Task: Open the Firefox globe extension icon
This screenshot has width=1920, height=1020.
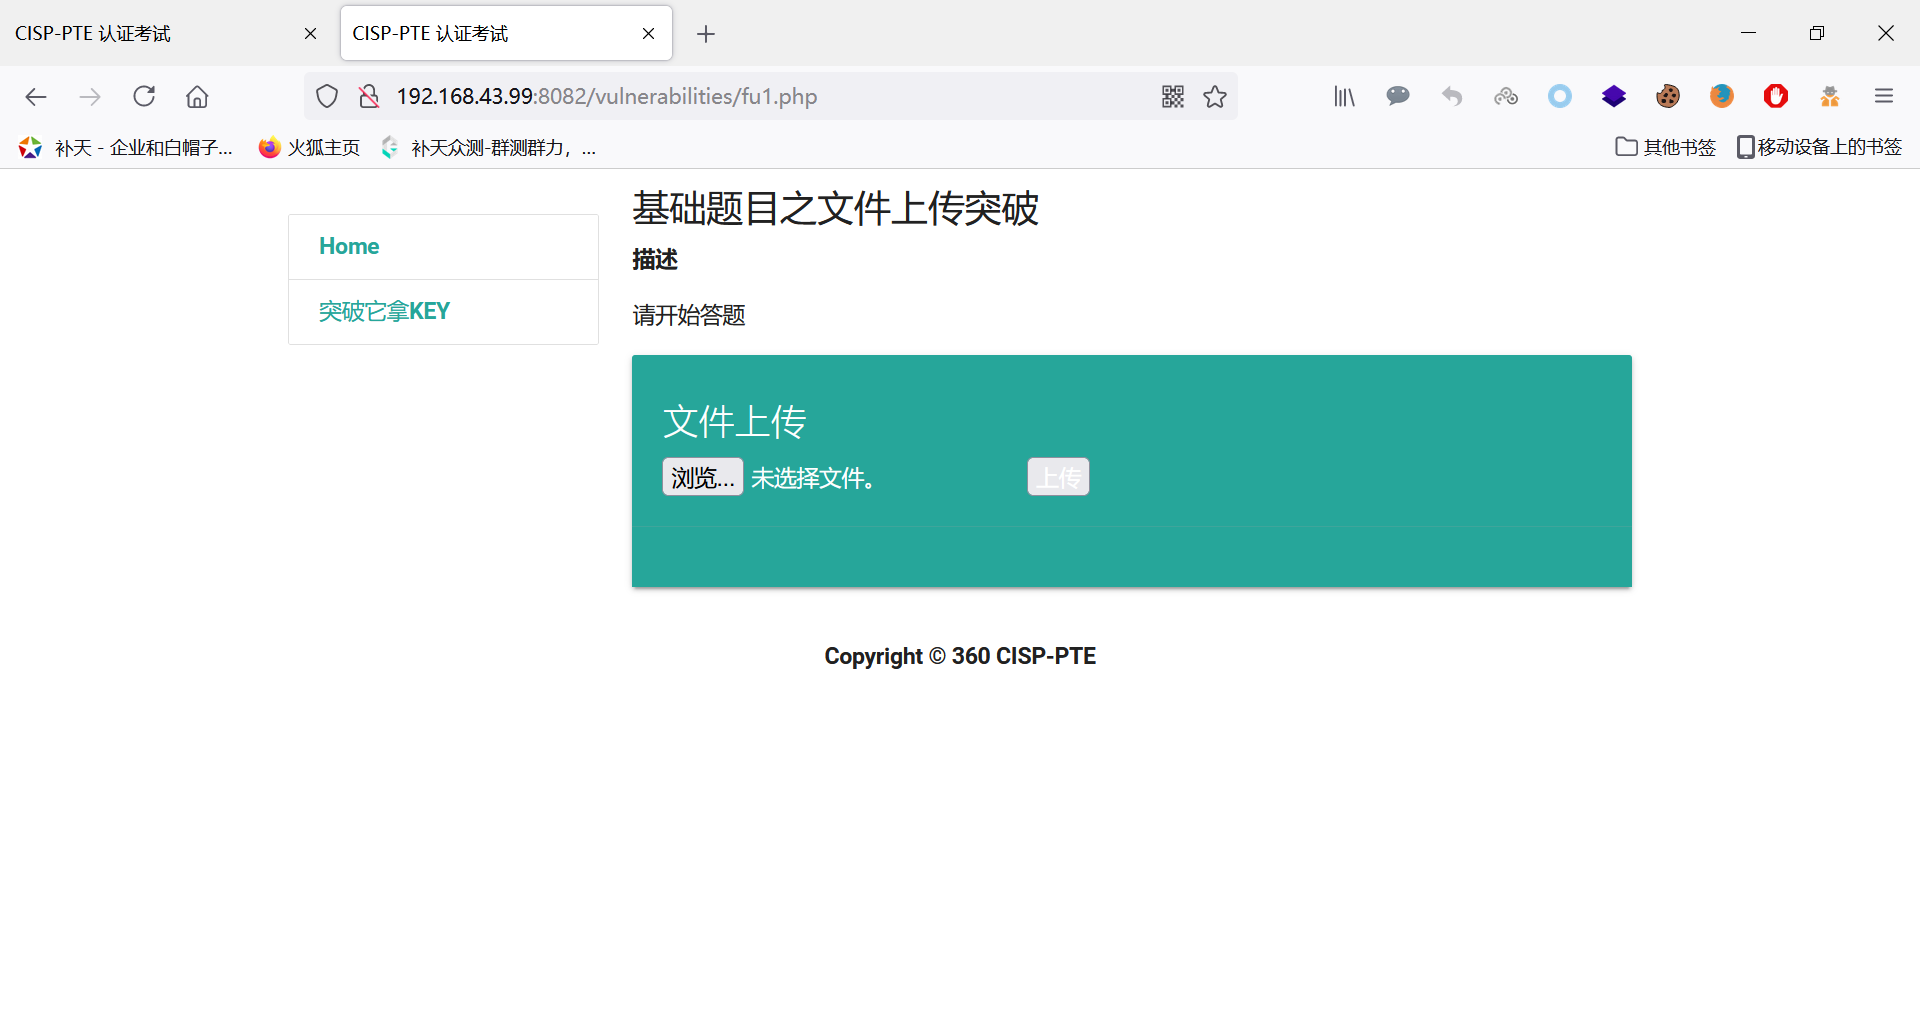Action: (x=1722, y=96)
